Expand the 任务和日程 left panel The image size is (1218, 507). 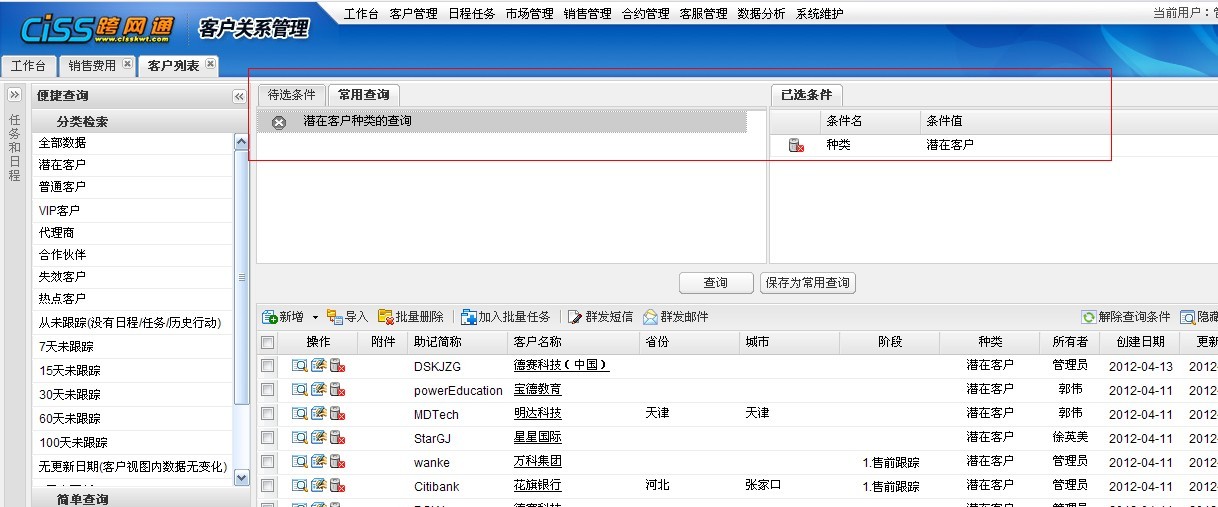pyautogui.click(x=15, y=95)
